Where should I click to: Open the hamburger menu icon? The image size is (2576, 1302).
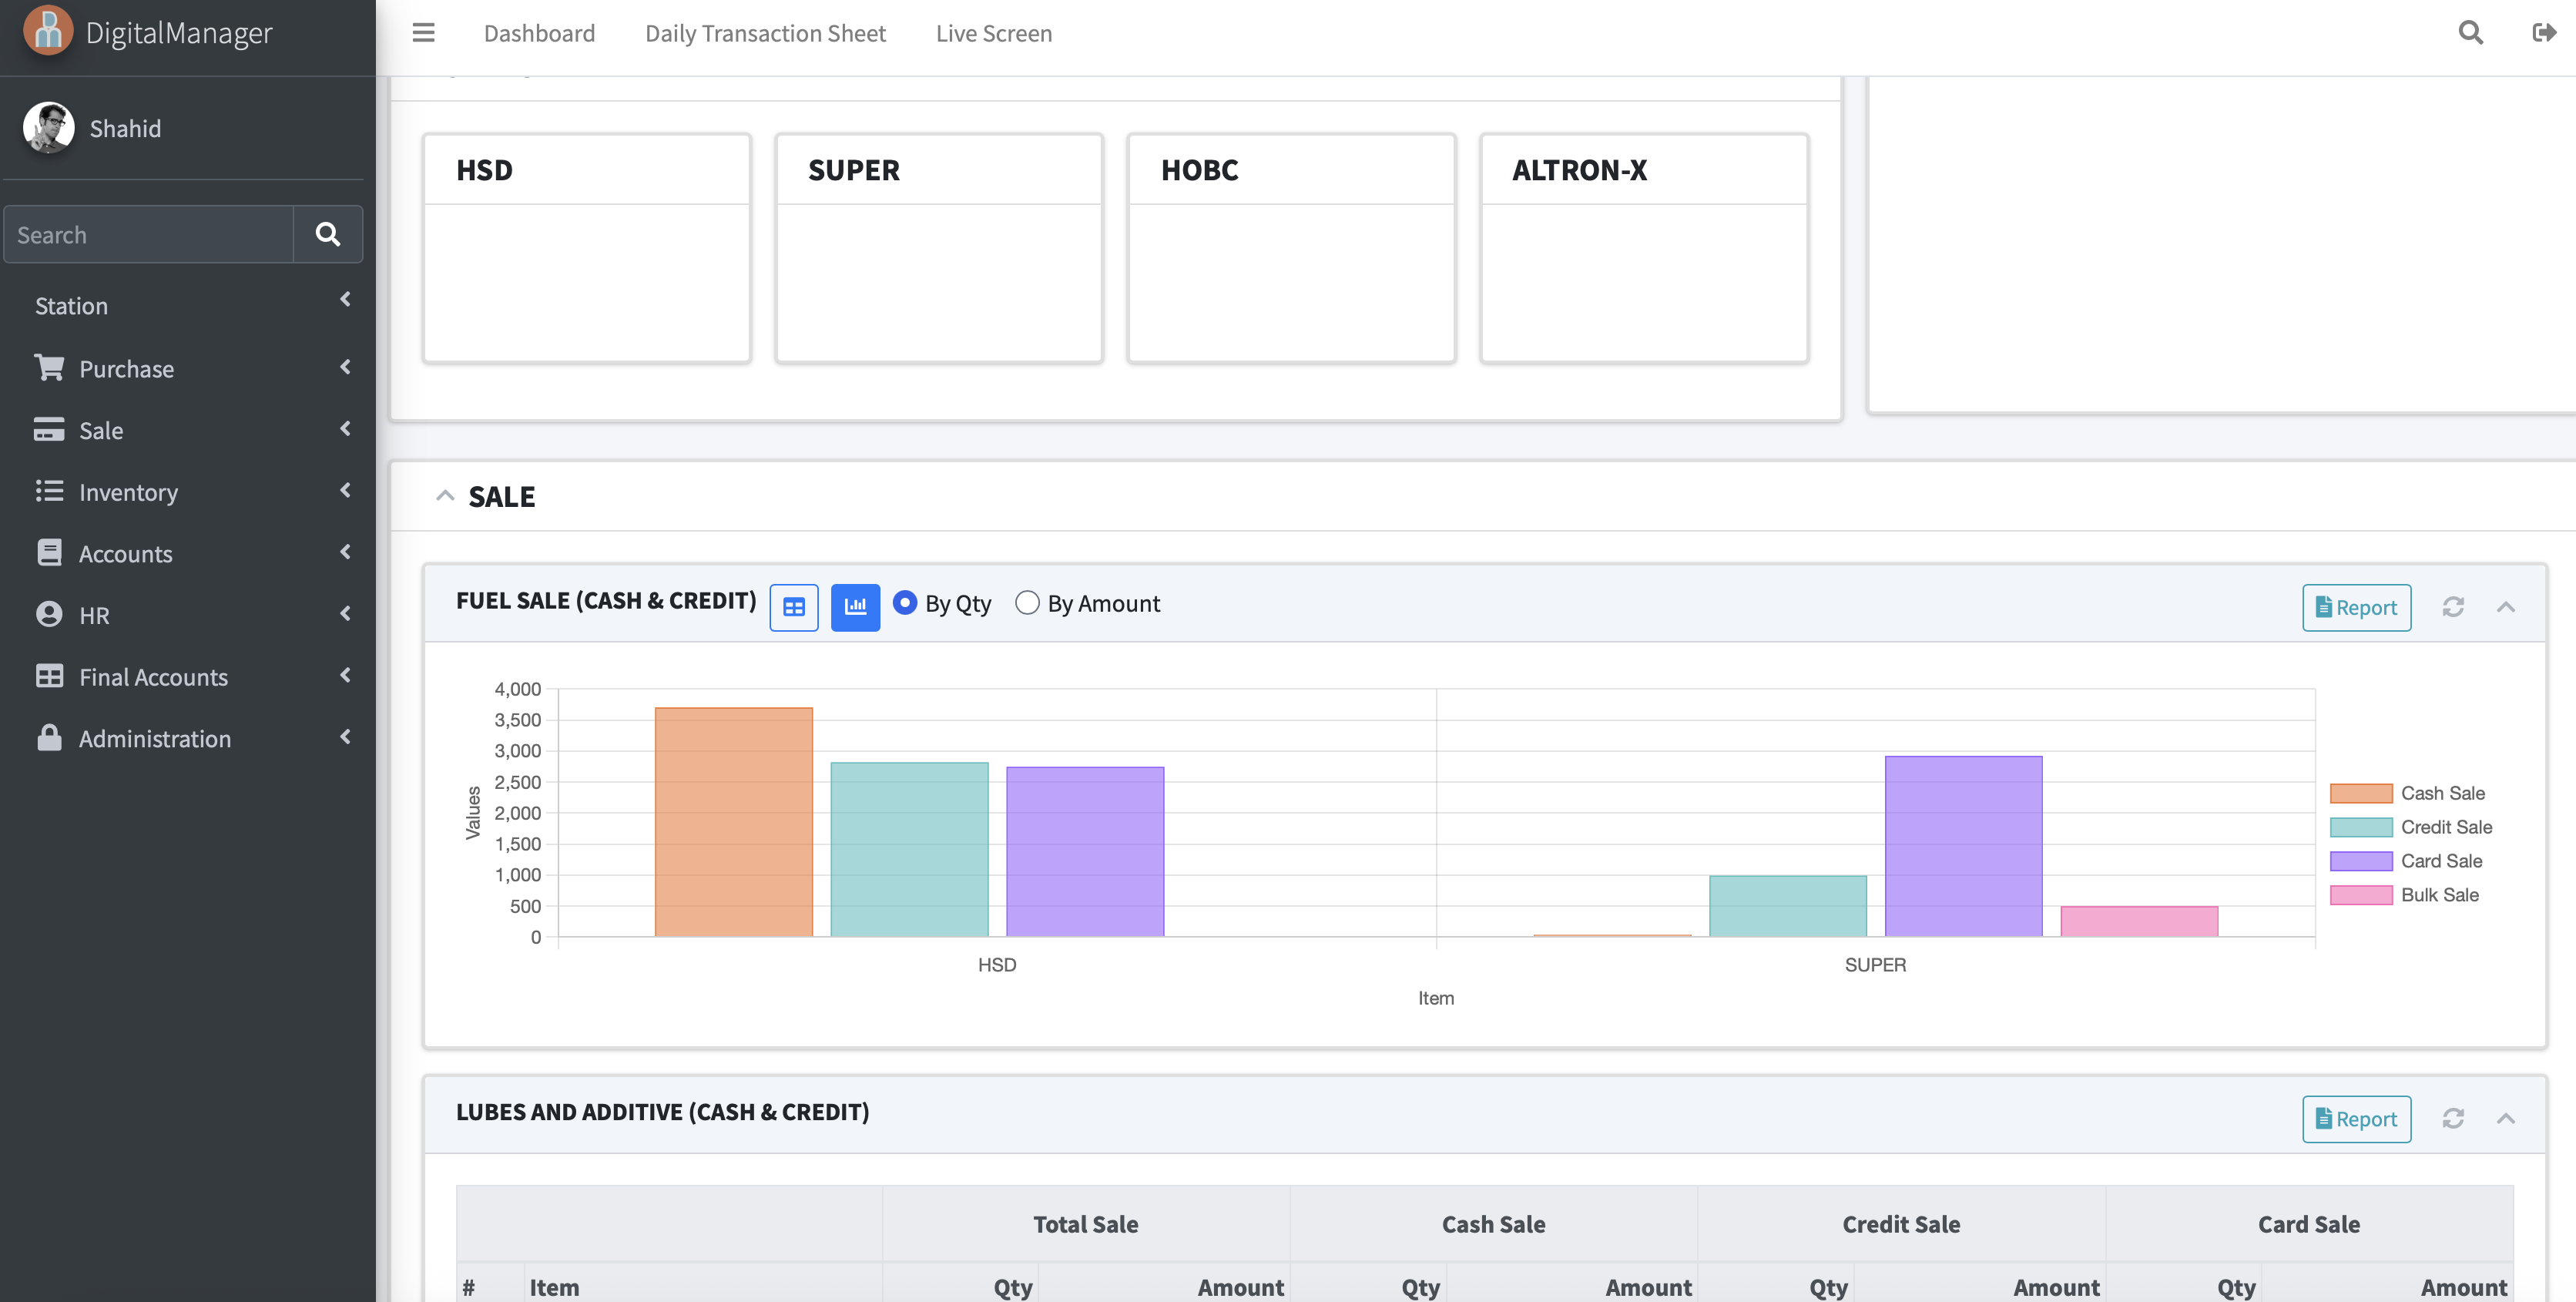click(424, 33)
